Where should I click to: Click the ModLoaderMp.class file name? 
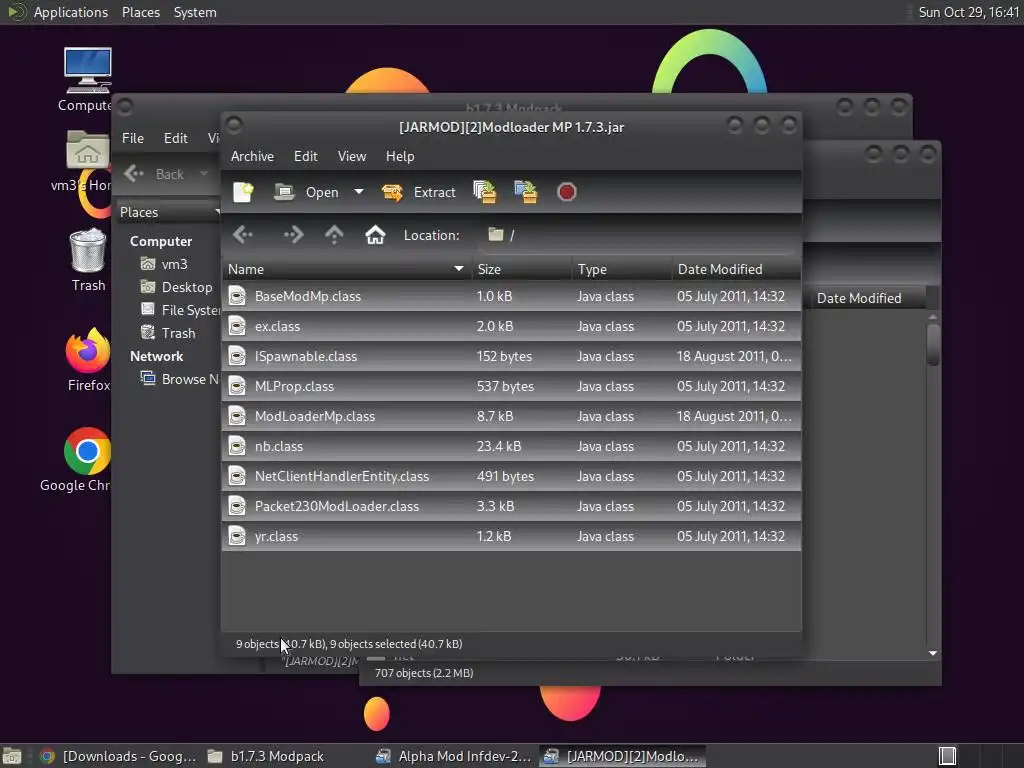coord(315,417)
